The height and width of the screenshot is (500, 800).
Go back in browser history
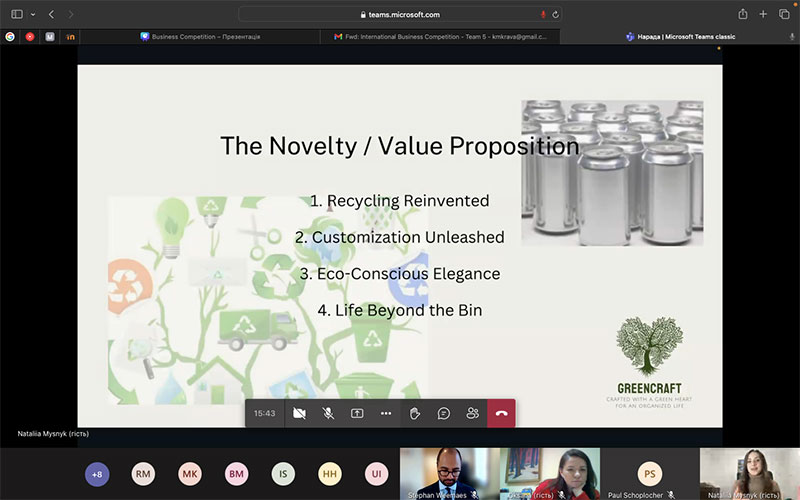coord(51,14)
